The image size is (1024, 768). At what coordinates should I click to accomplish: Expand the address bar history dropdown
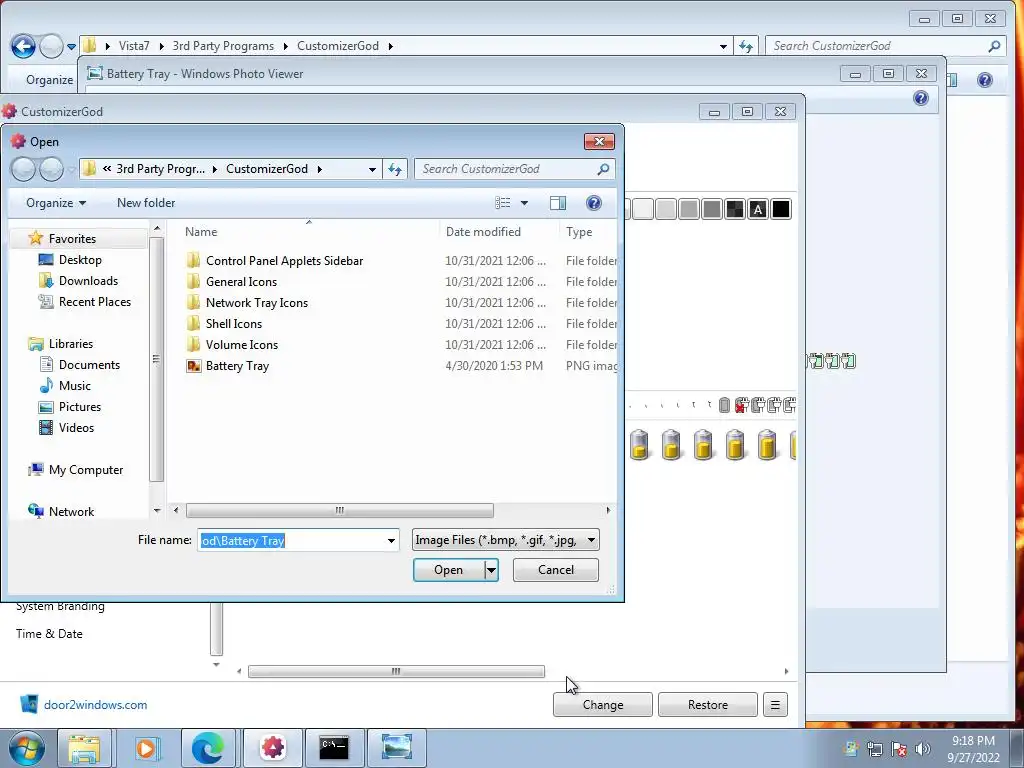tap(372, 169)
